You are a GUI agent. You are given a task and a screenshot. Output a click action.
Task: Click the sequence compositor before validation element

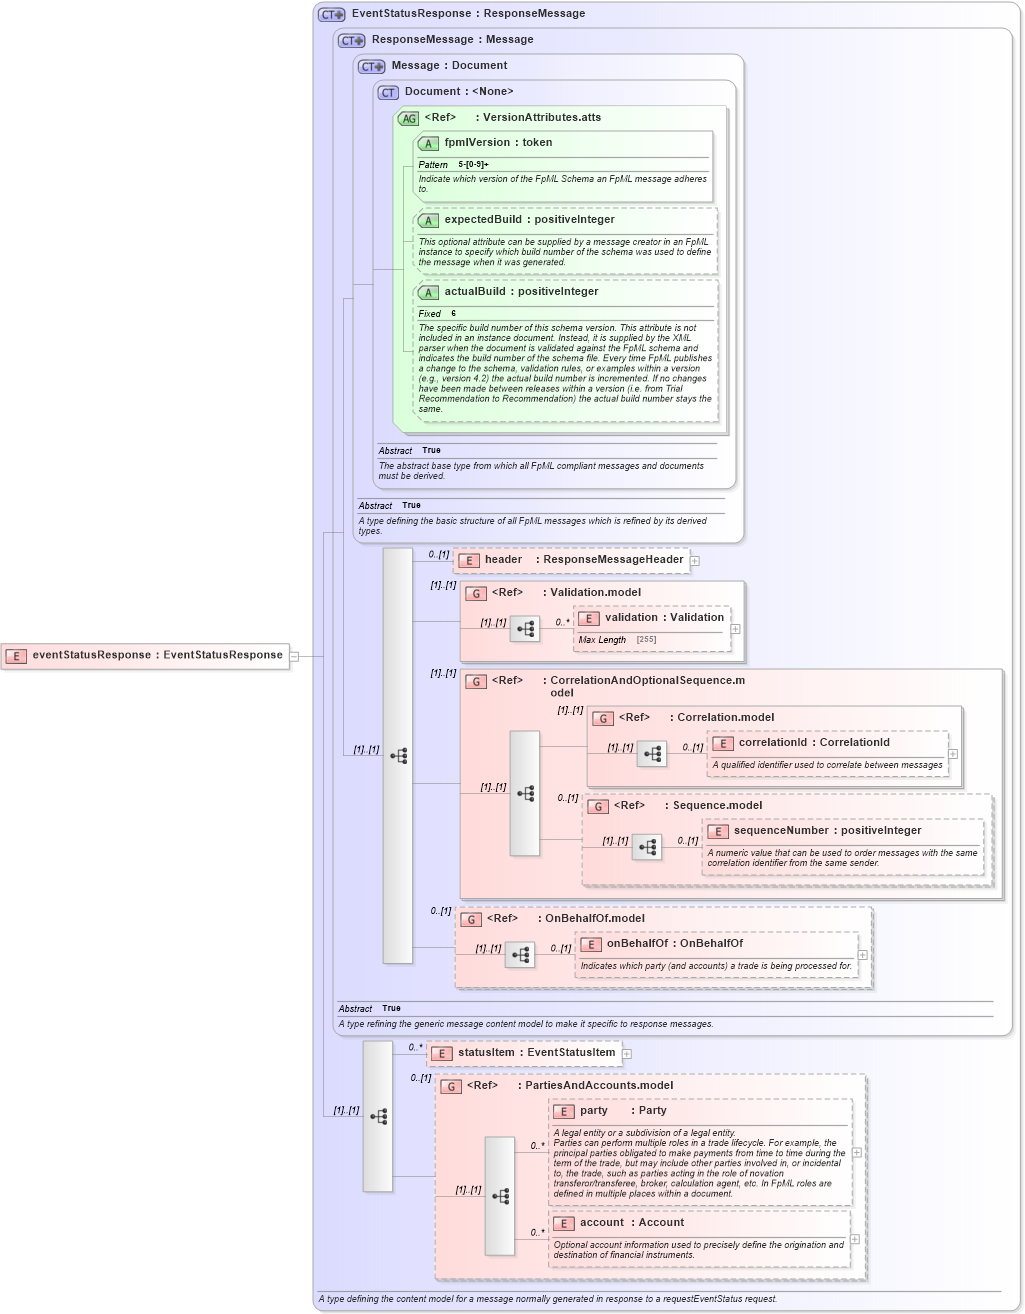click(525, 629)
